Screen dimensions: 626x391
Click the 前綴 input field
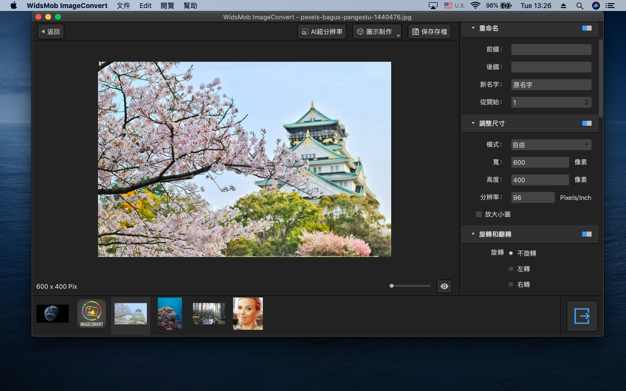coord(551,50)
